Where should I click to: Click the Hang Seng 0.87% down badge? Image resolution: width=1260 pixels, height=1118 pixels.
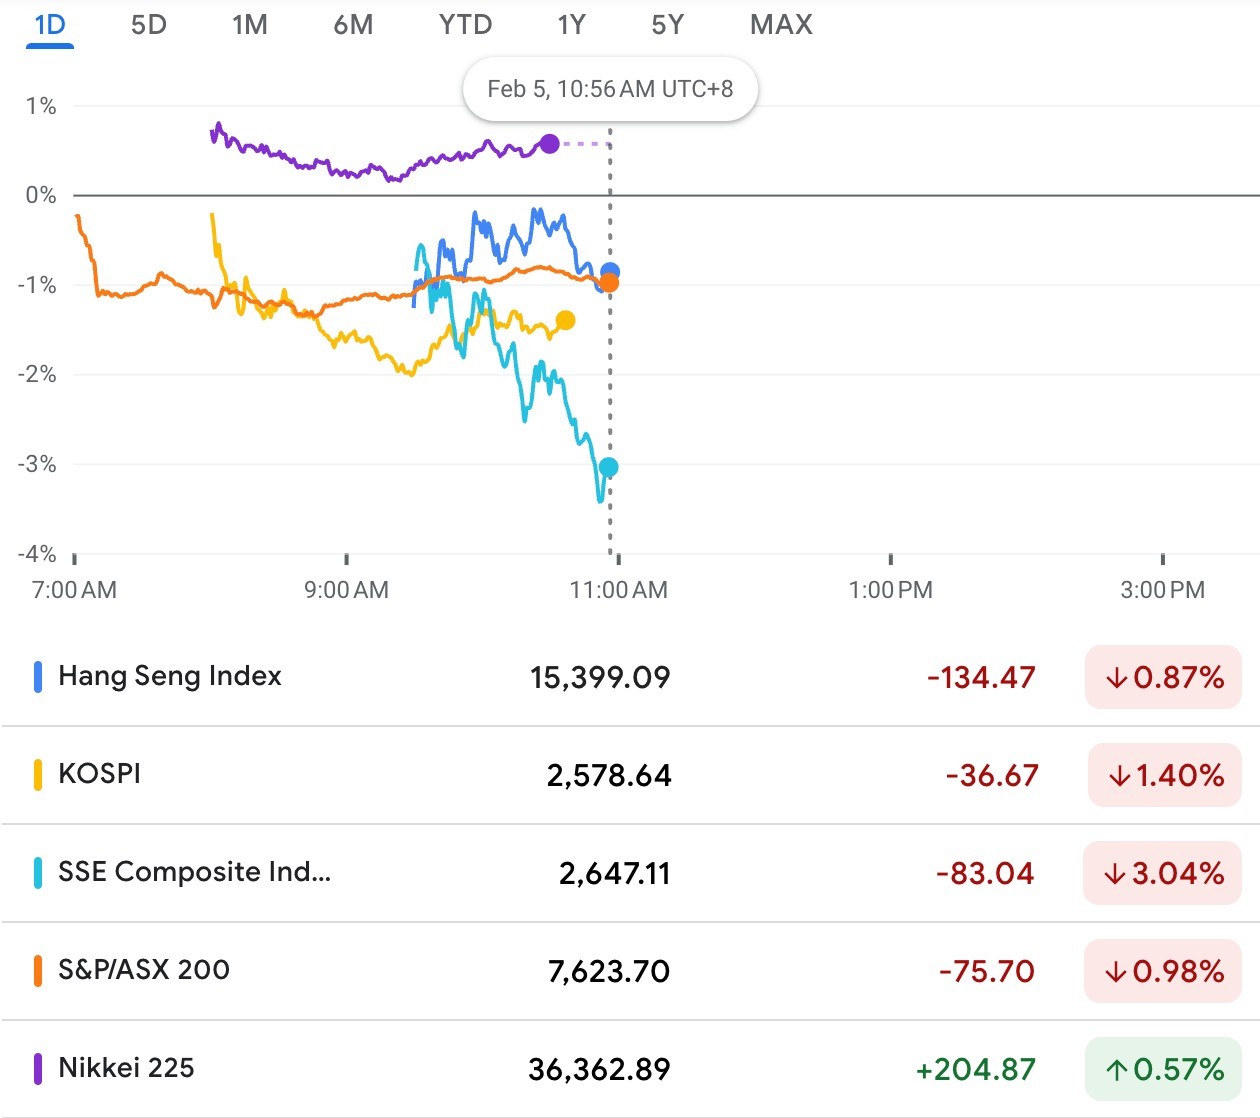pos(1163,677)
